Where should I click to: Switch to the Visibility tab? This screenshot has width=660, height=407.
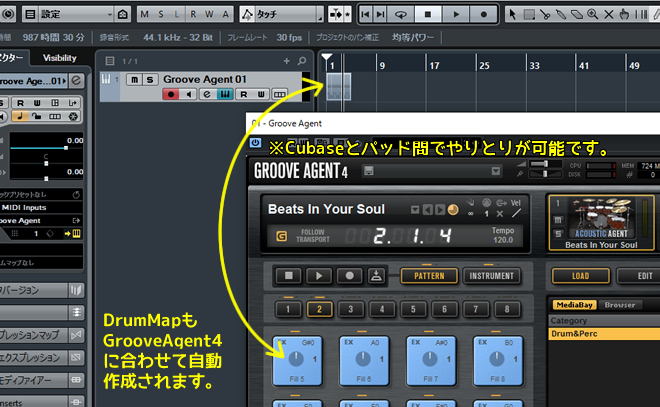[x=60, y=58]
